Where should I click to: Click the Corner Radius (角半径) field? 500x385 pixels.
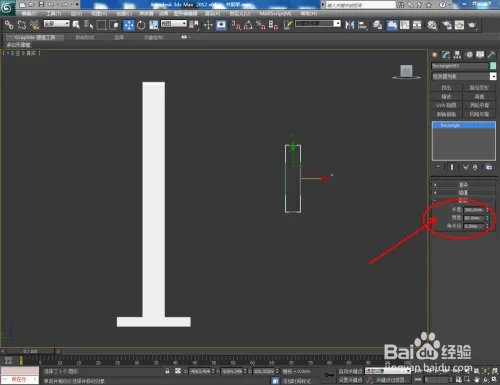(x=474, y=226)
